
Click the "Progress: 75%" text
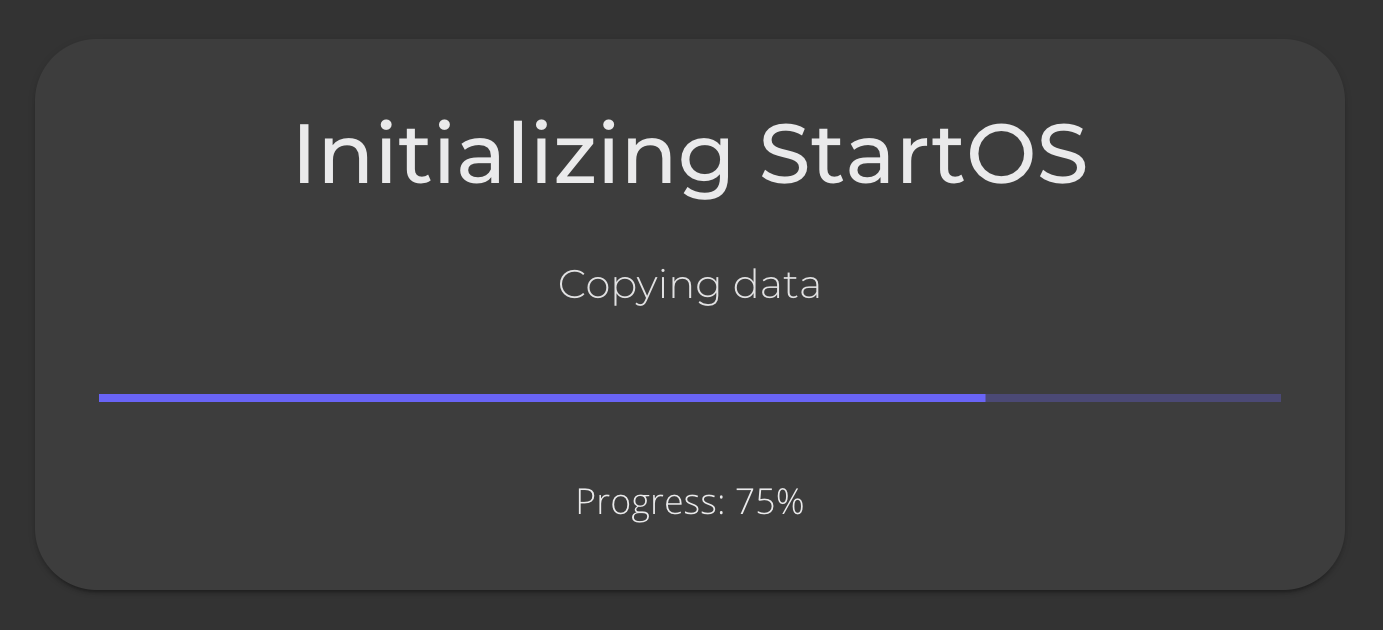click(690, 501)
